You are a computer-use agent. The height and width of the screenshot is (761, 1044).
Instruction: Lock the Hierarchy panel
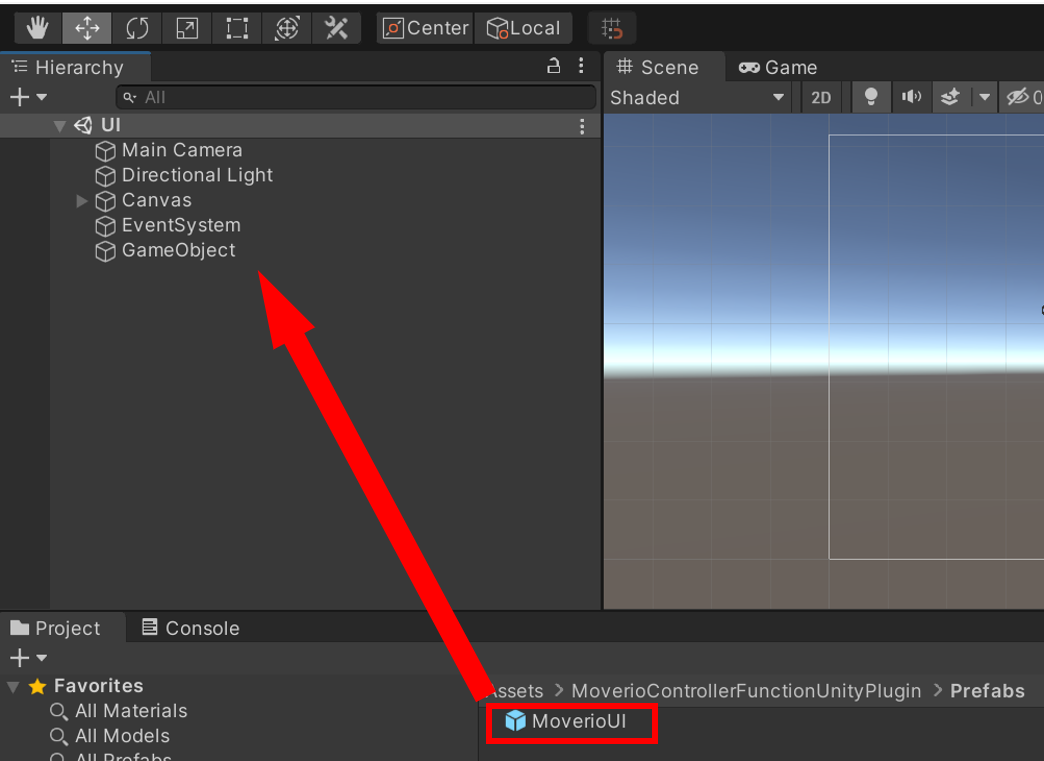click(553, 65)
